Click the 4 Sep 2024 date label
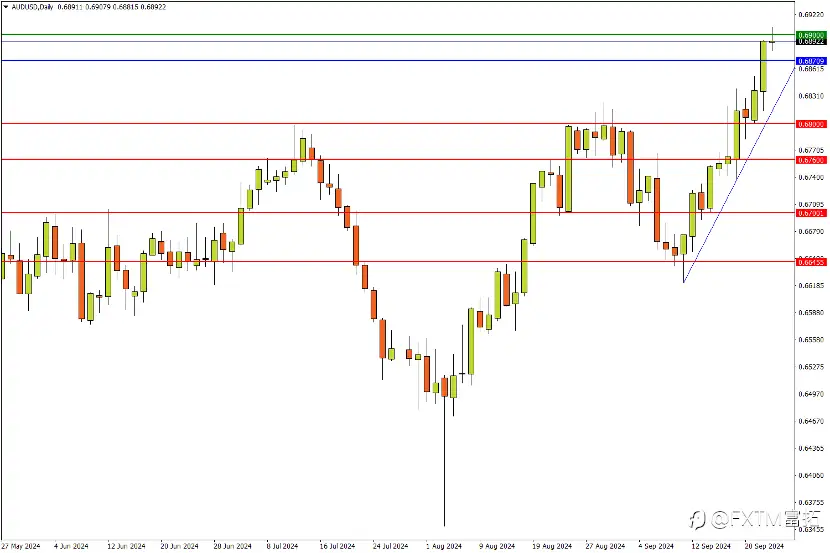Image resolution: width=830 pixels, height=554 pixels. click(x=656, y=546)
